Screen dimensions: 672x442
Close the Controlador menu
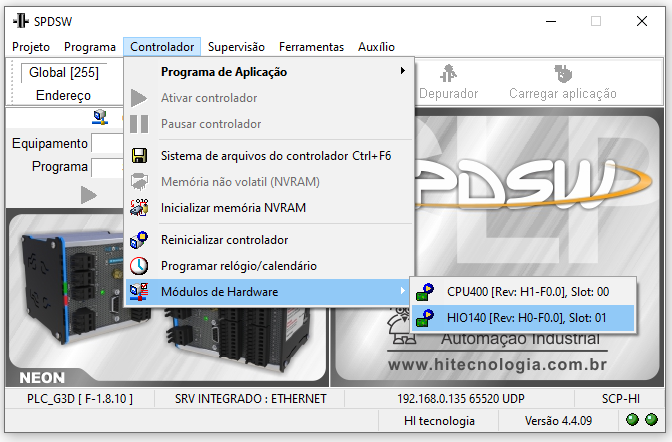(162, 47)
